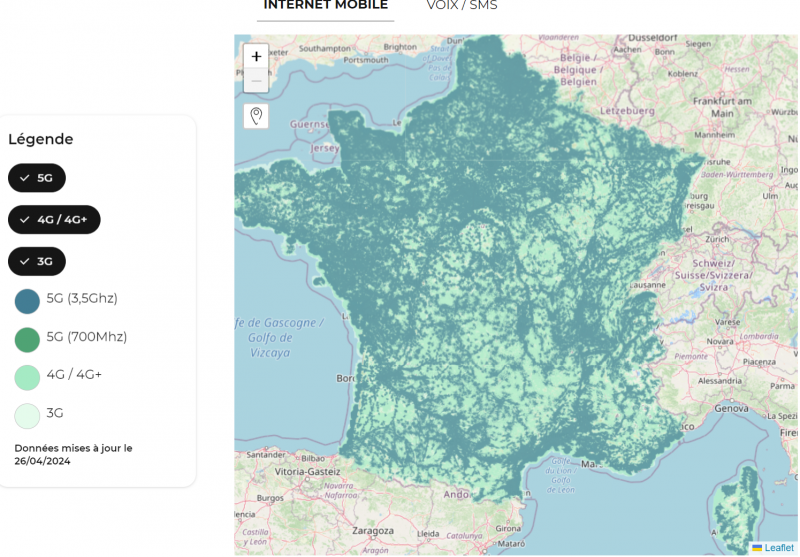Toggle the 4G / 4G+ coverage layer
This screenshot has width=800, height=557.
pos(54,220)
